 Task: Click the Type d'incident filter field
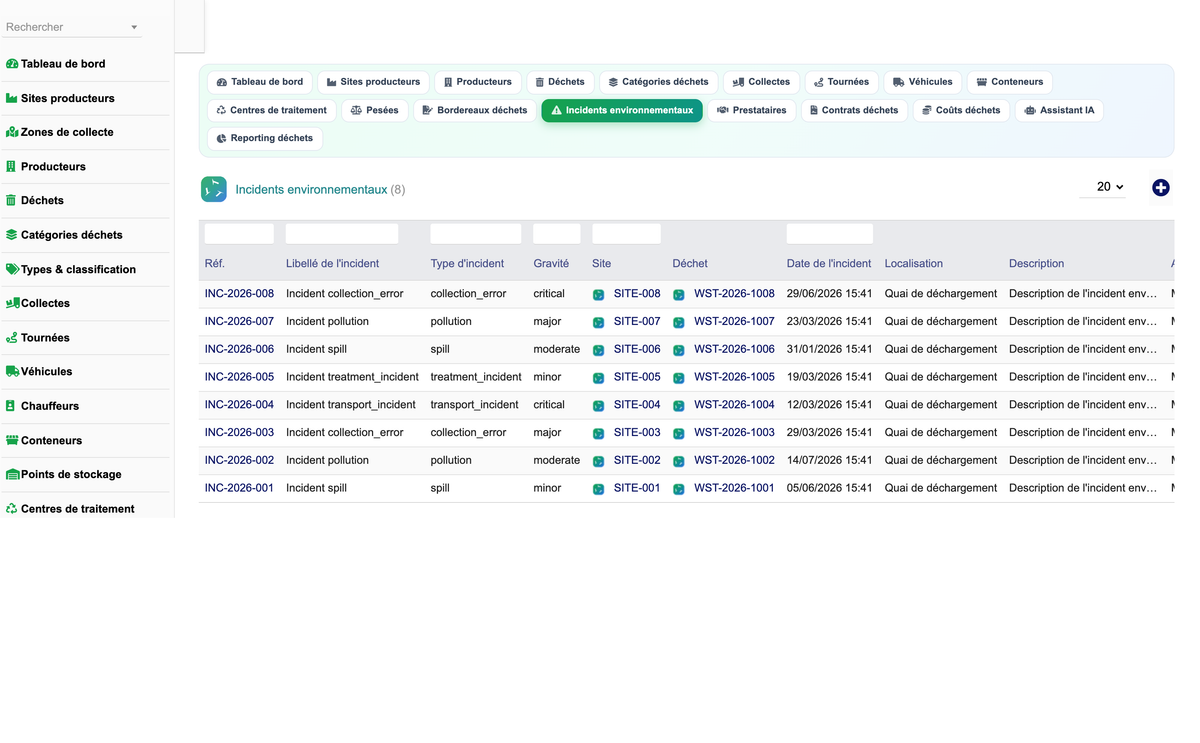(x=476, y=234)
